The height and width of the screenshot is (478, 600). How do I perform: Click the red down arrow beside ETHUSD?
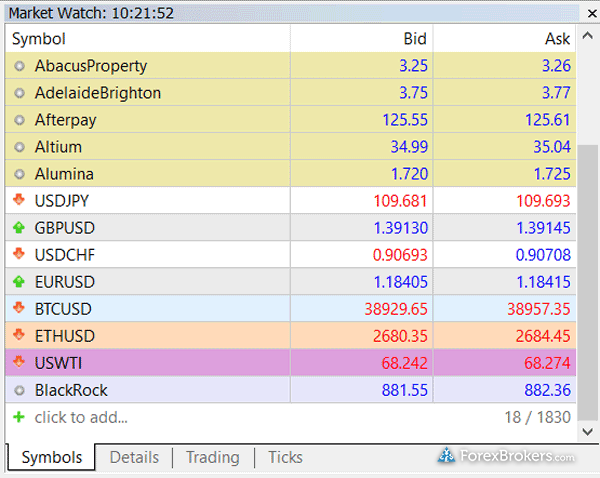[19, 334]
